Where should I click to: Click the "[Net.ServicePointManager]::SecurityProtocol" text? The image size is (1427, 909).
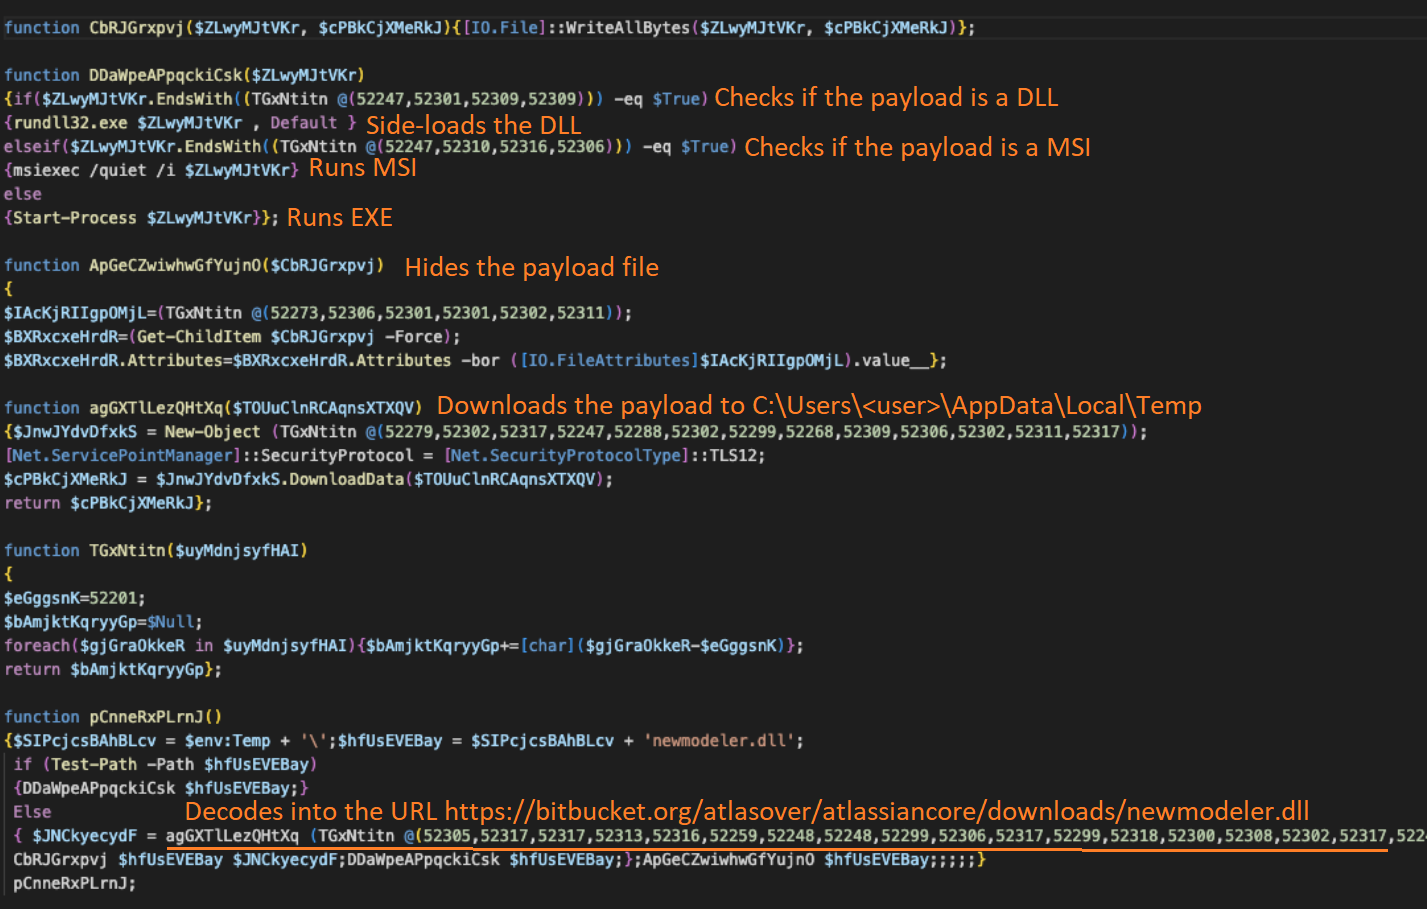pos(209,456)
